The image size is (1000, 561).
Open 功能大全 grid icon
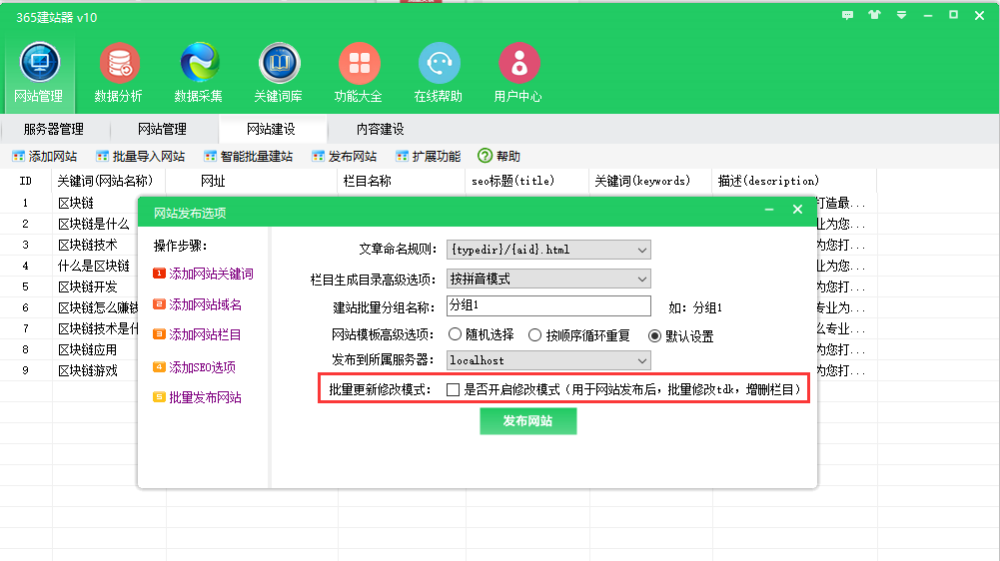(x=359, y=64)
